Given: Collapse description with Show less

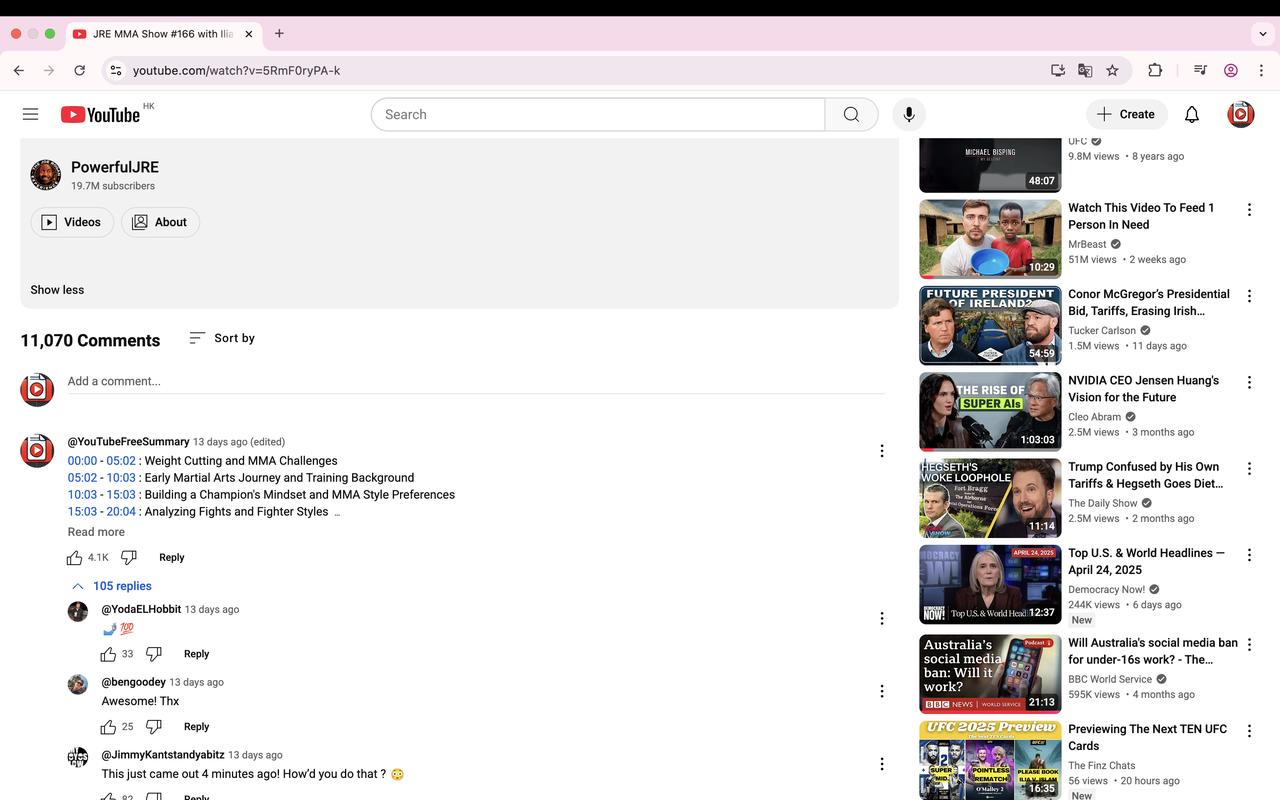Looking at the screenshot, I should (x=57, y=290).
